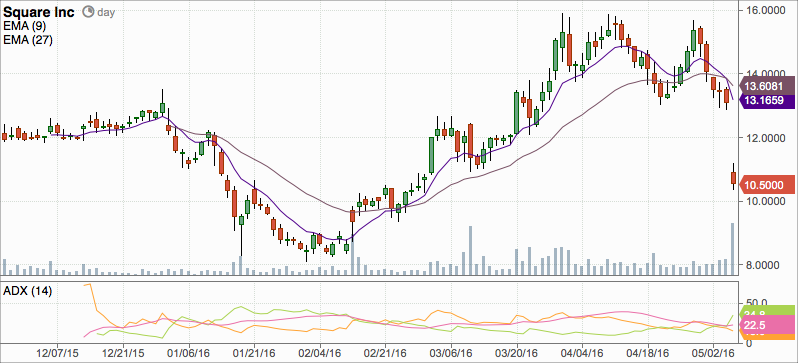Click the final red gap-down candlestick
This screenshot has width=798, height=363.
pyautogui.click(x=733, y=178)
